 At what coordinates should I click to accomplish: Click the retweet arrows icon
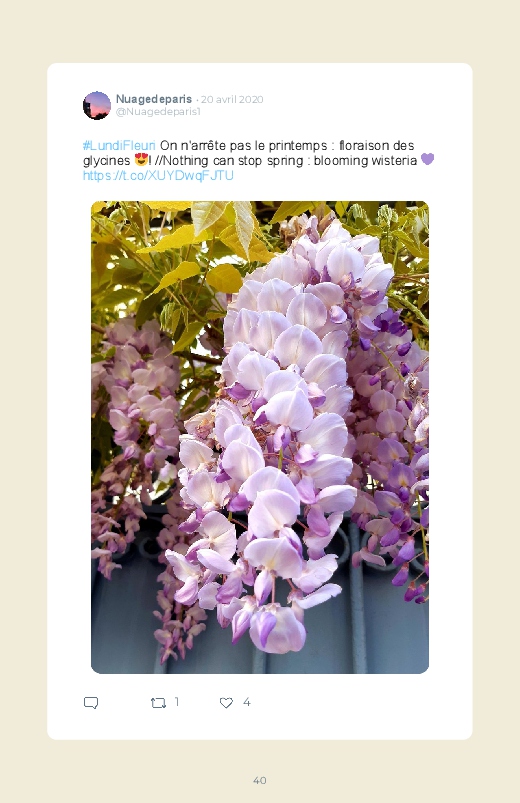coord(158,703)
